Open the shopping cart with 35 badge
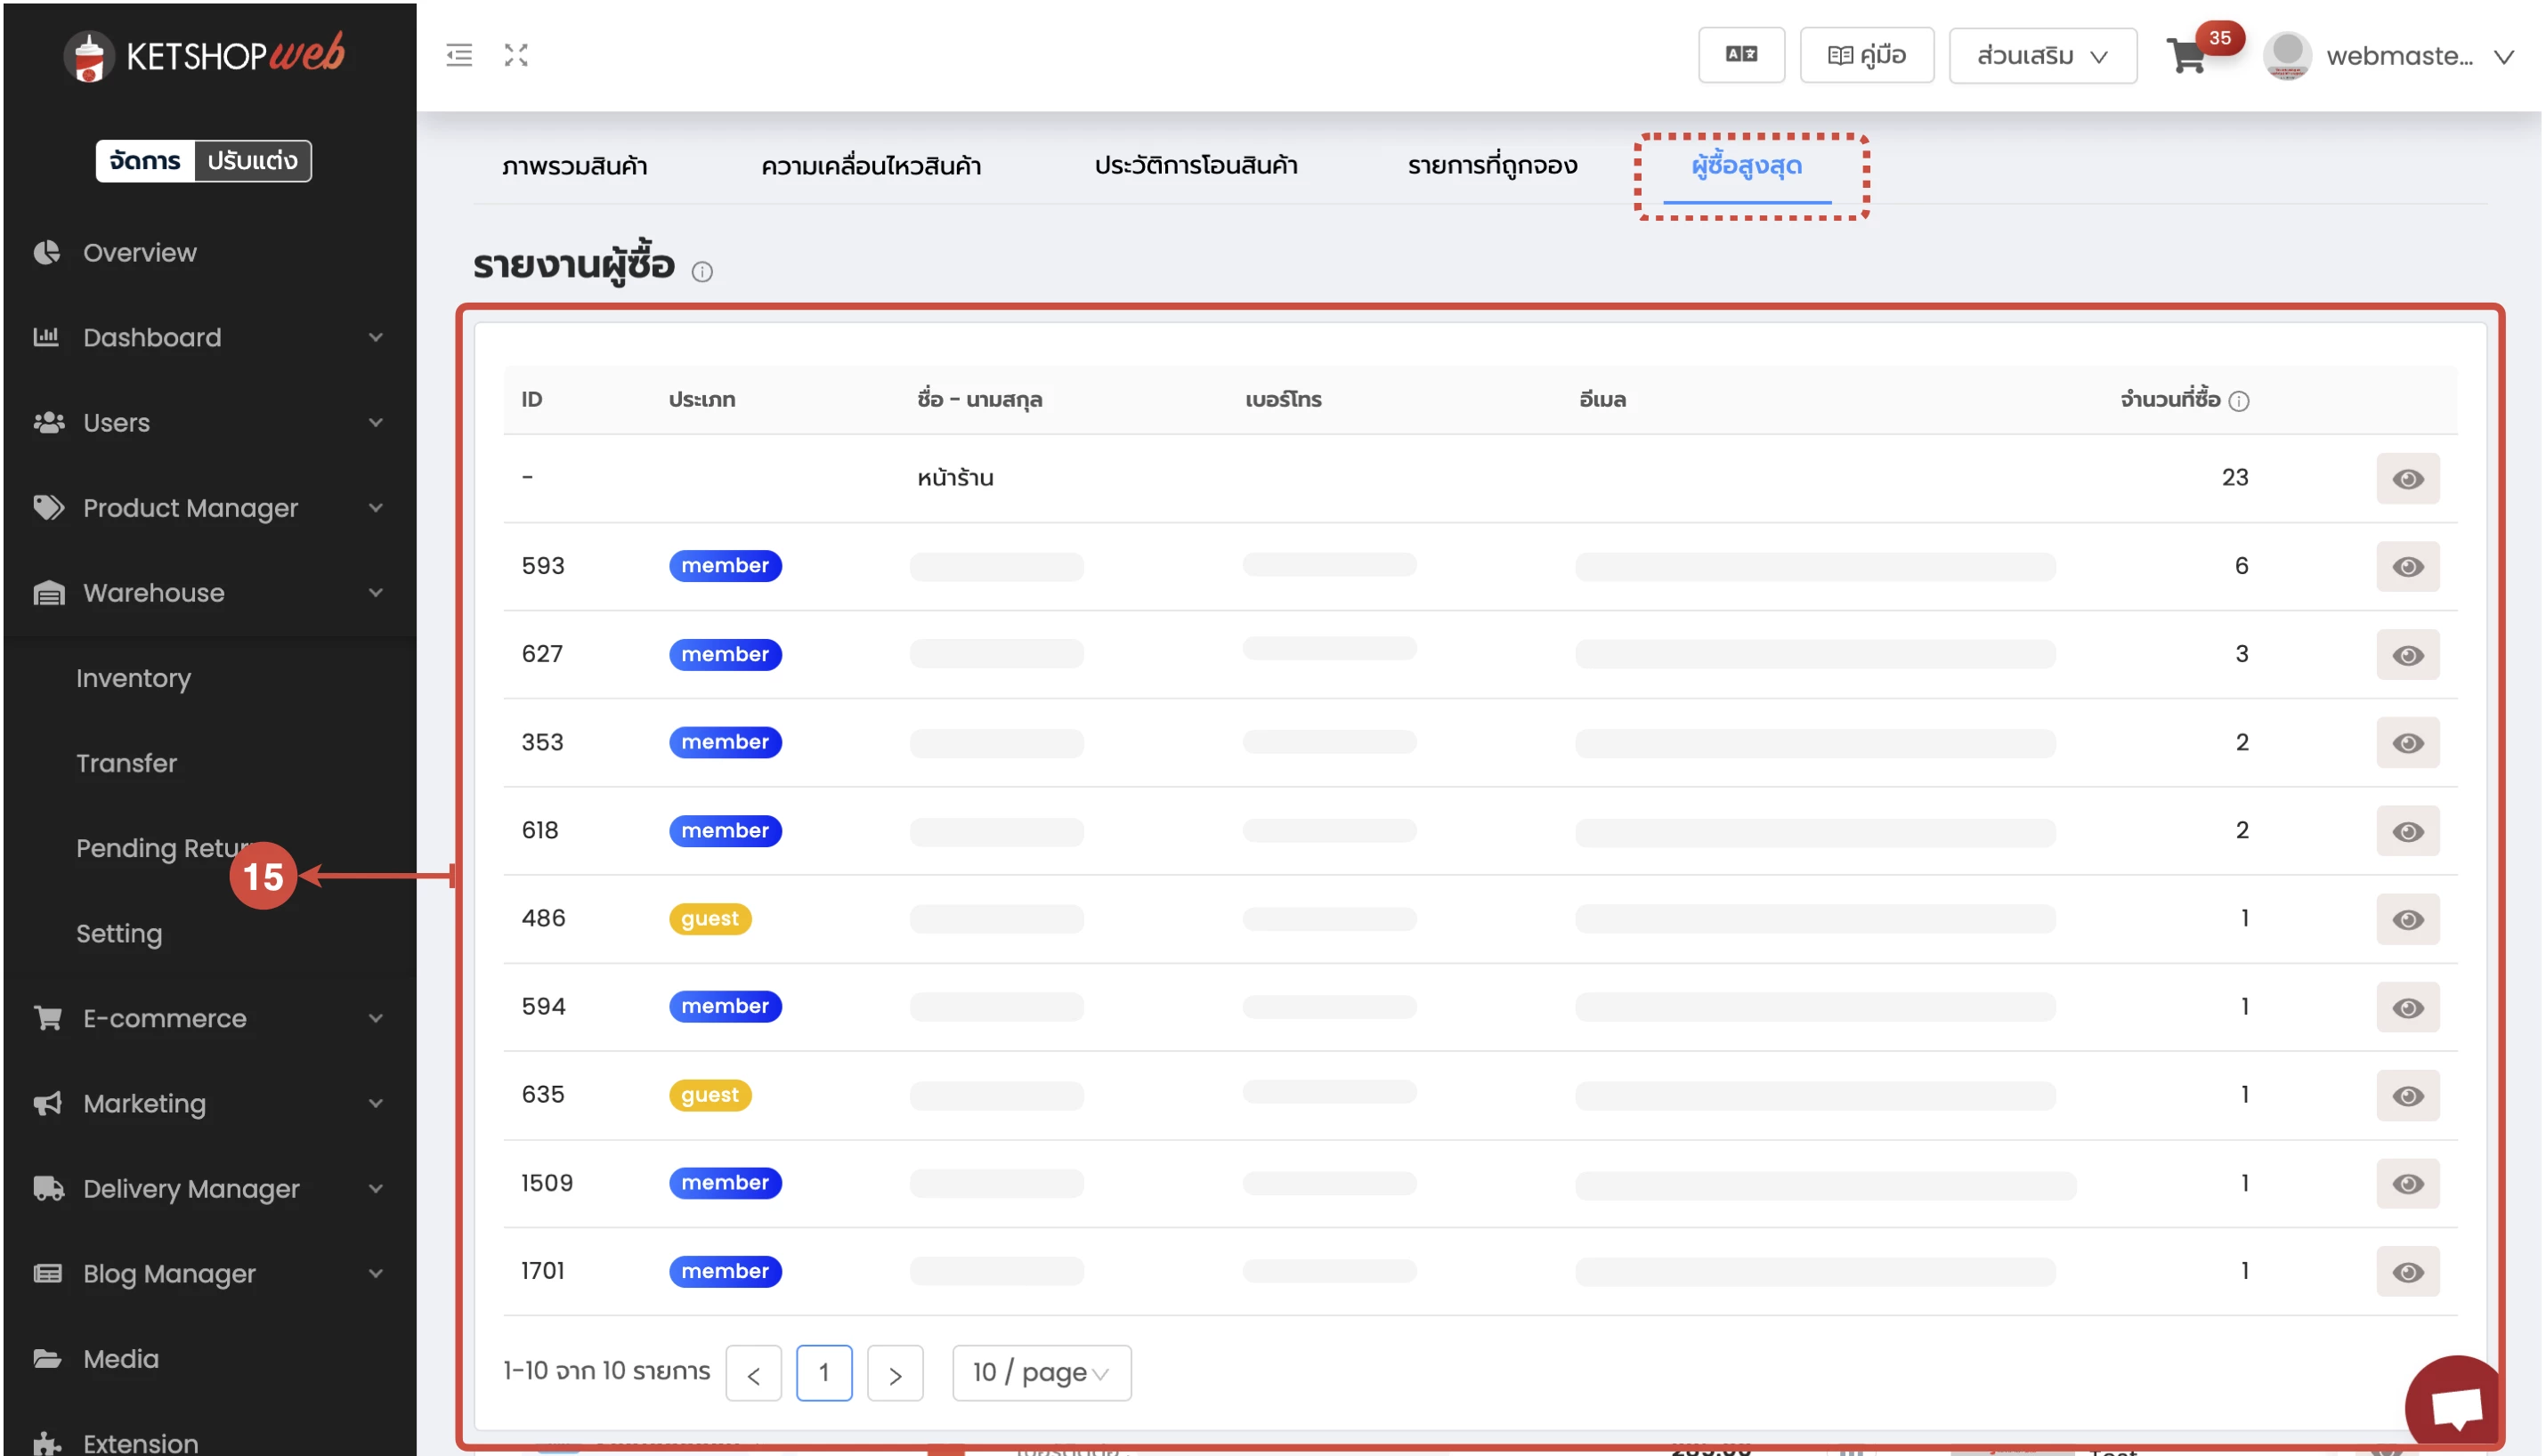This screenshot has width=2546, height=1456. pyautogui.click(x=2187, y=57)
